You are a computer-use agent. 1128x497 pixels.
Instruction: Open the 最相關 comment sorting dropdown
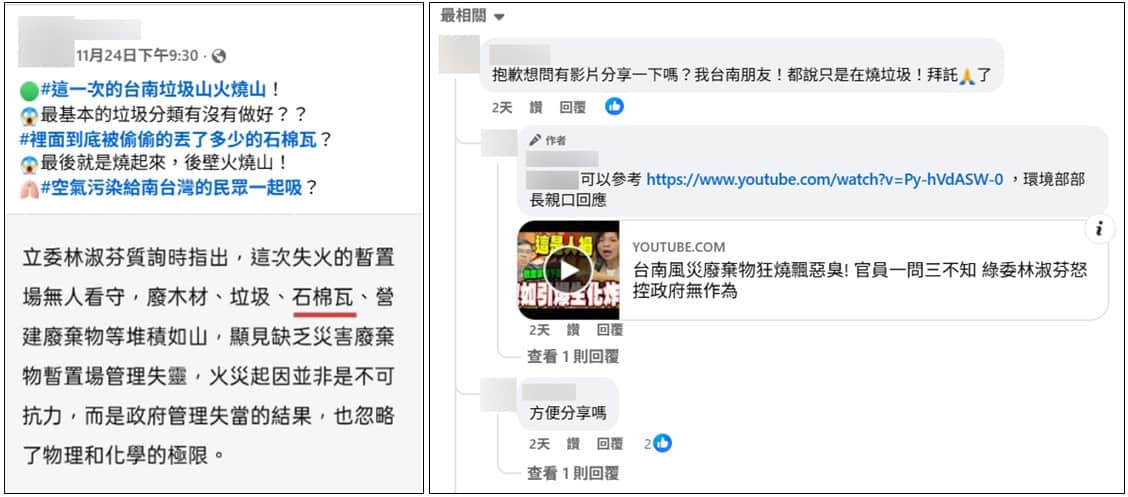(x=473, y=16)
